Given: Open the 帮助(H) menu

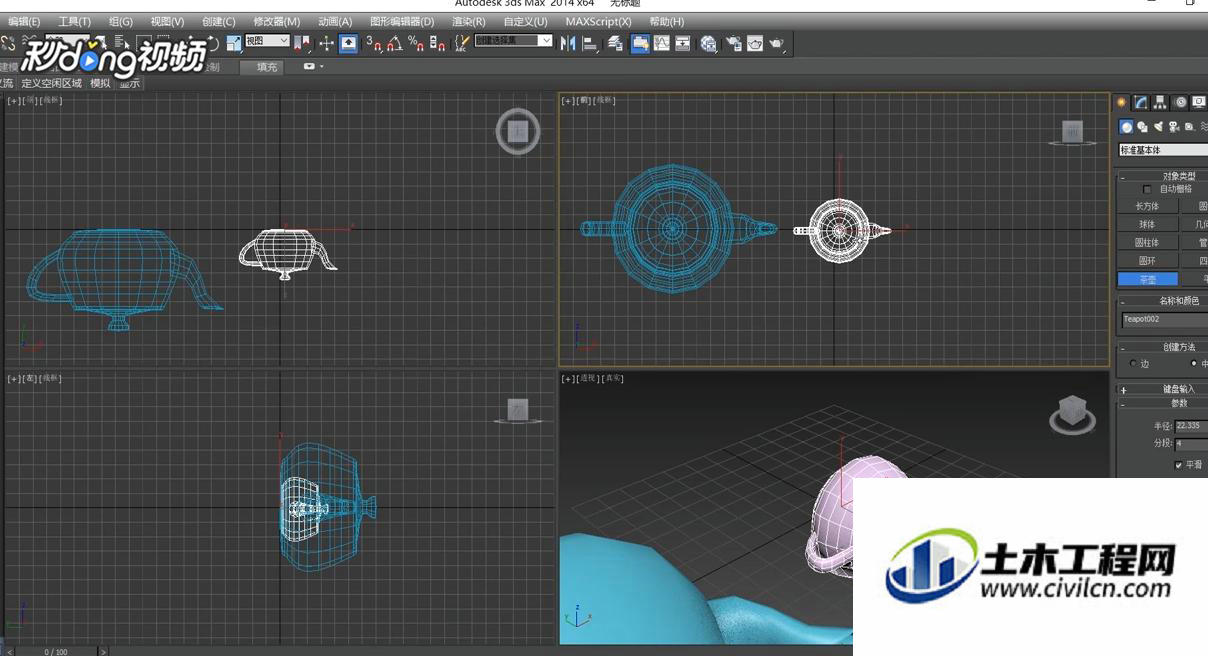Looking at the screenshot, I should (x=667, y=22).
